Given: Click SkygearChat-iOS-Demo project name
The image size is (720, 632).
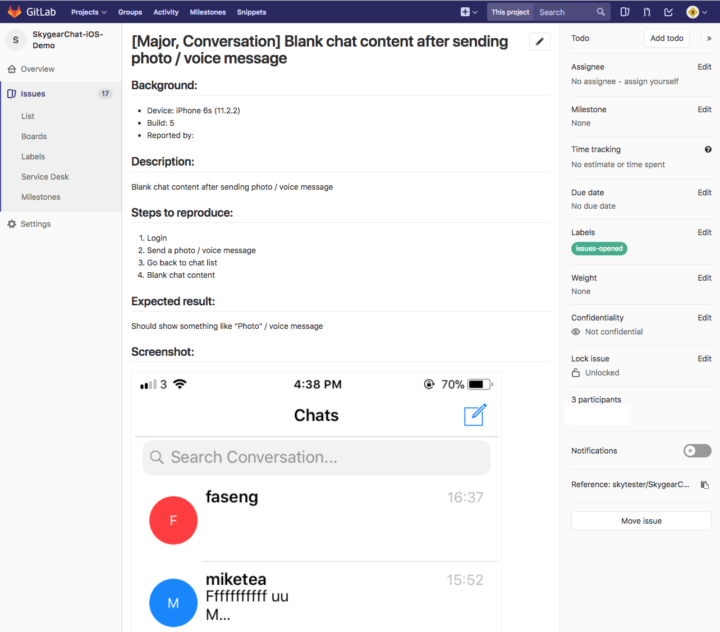Looking at the screenshot, I should [x=68, y=40].
